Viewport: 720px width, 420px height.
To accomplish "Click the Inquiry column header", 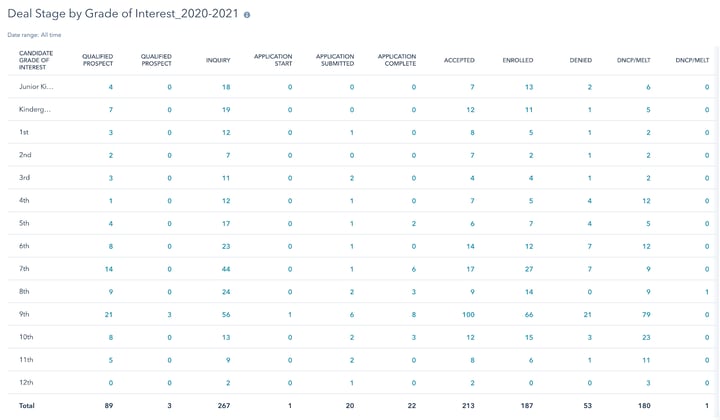I will [x=218, y=60].
